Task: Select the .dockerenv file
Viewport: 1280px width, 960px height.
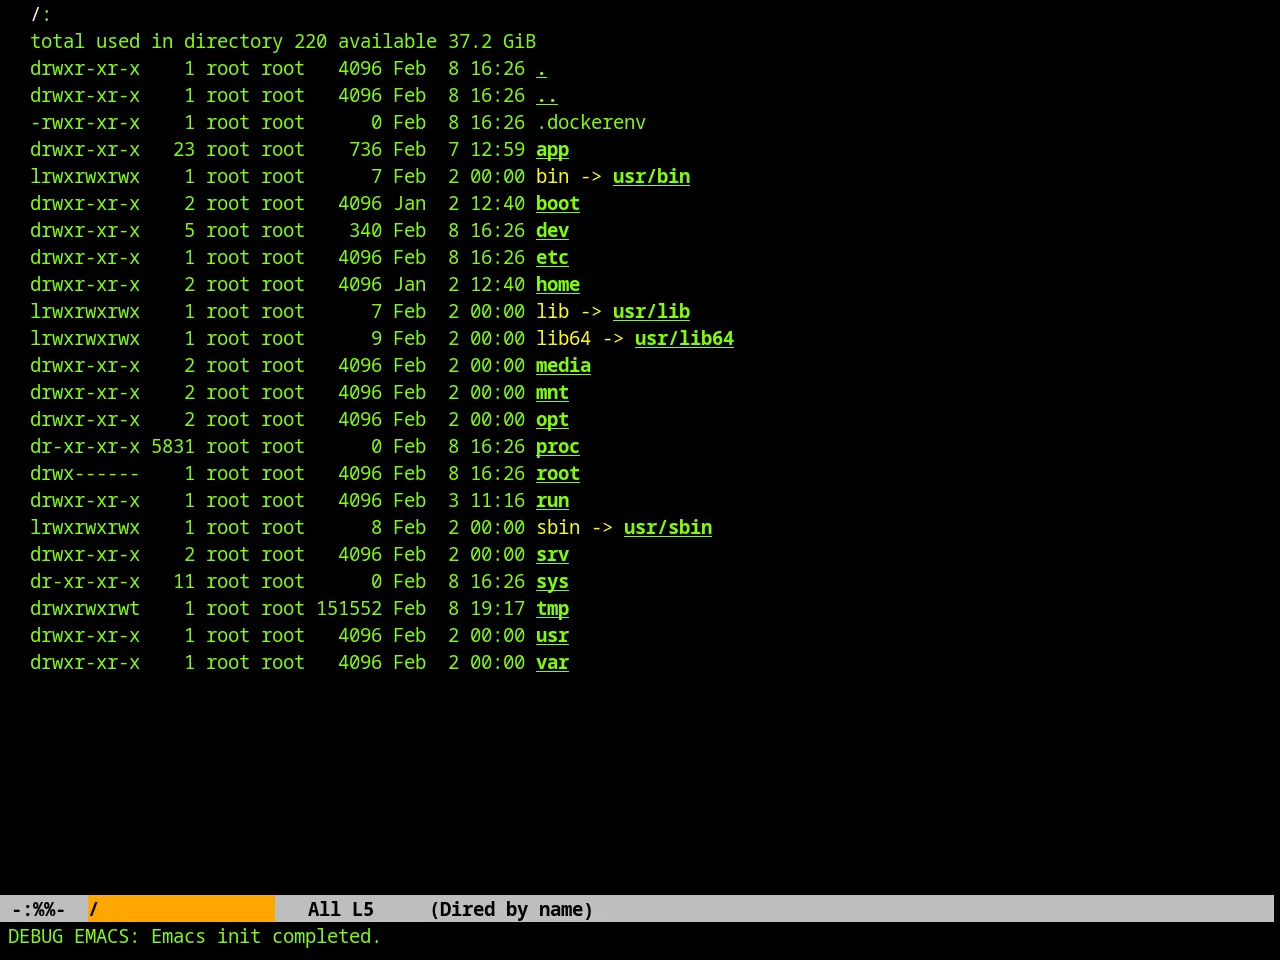Action: click(x=591, y=123)
